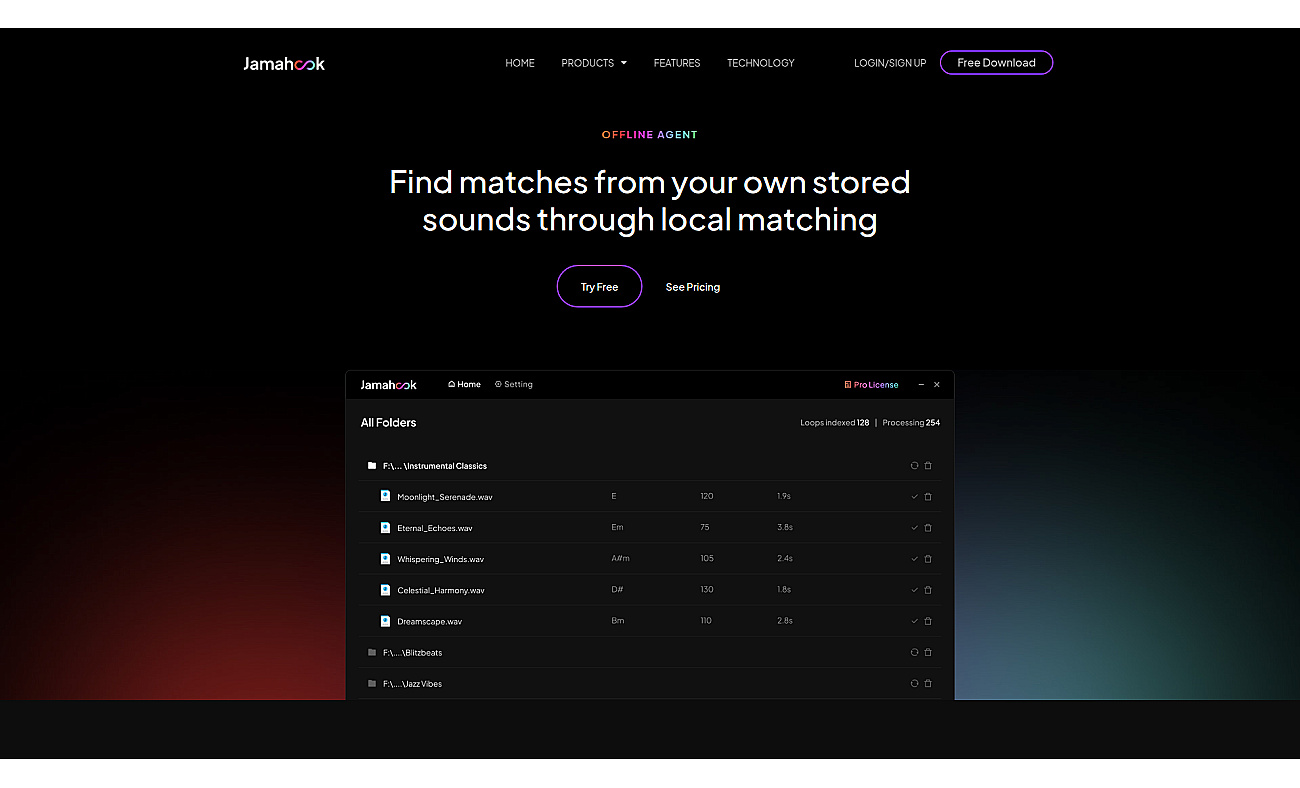Click the Celestial_Harmony.wav file icon

click(x=385, y=590)
